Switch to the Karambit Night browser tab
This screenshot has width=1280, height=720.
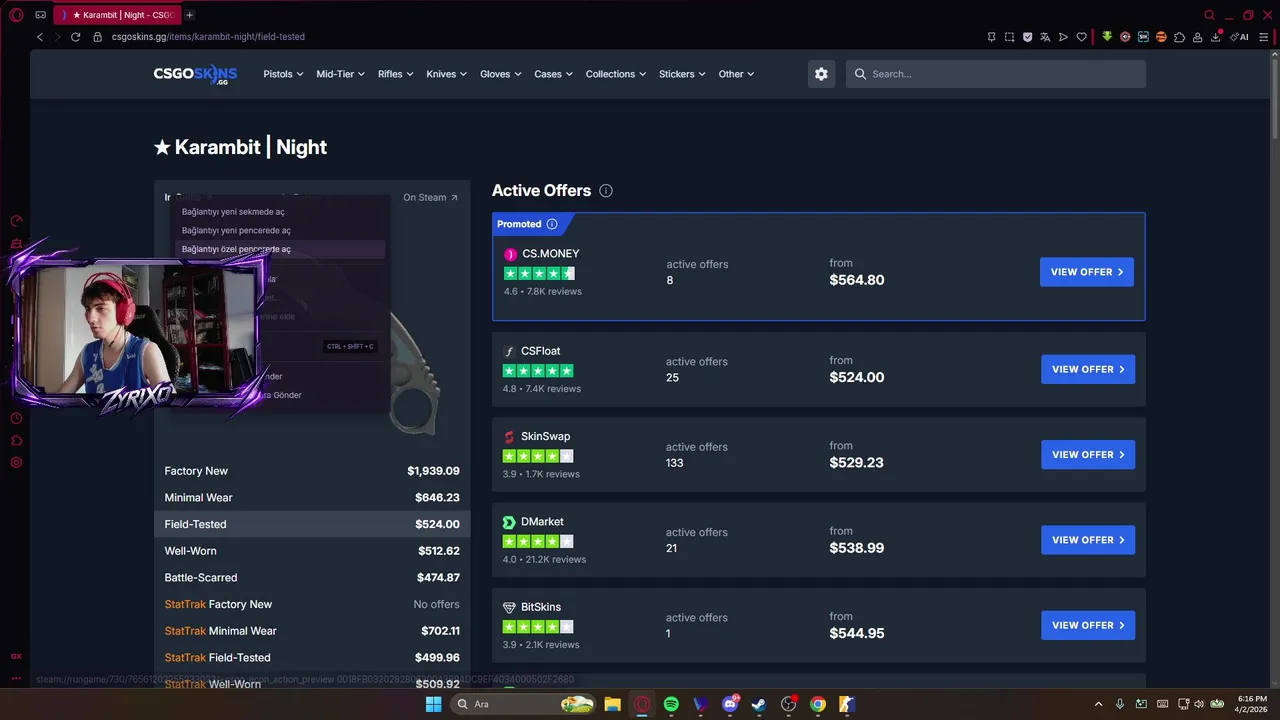click(116, 15)
